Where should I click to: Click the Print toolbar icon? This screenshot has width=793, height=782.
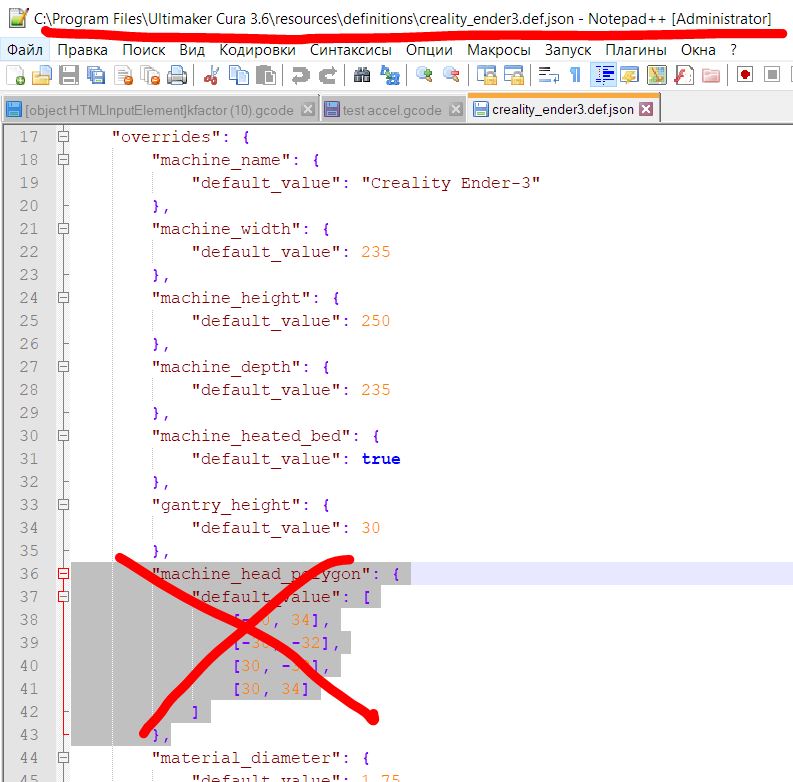point(177,75)
